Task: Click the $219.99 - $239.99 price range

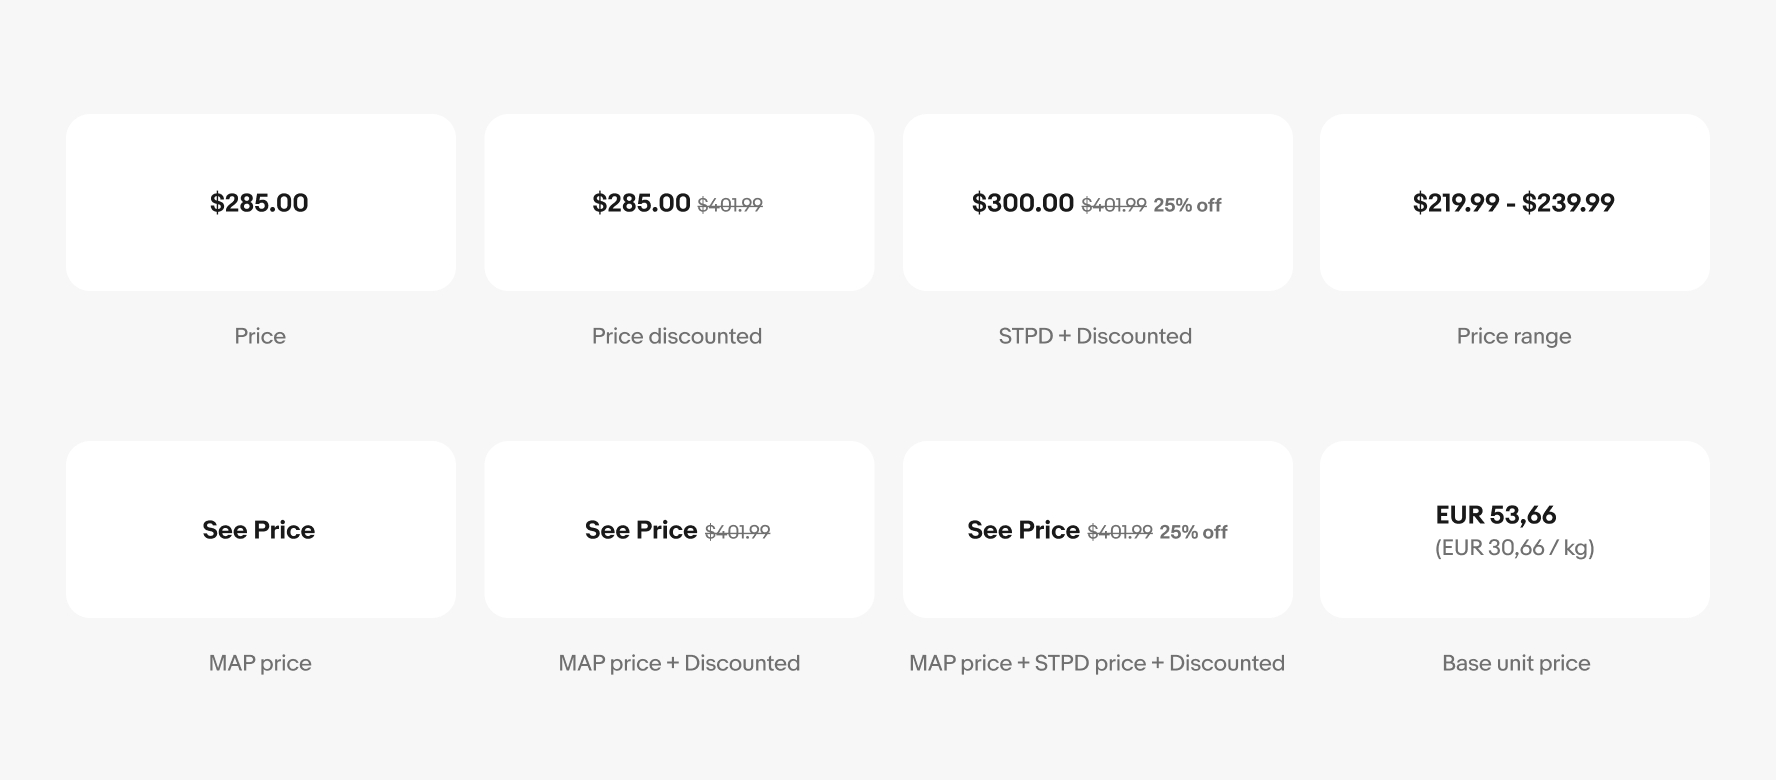Action: (x=1513, y=203)
